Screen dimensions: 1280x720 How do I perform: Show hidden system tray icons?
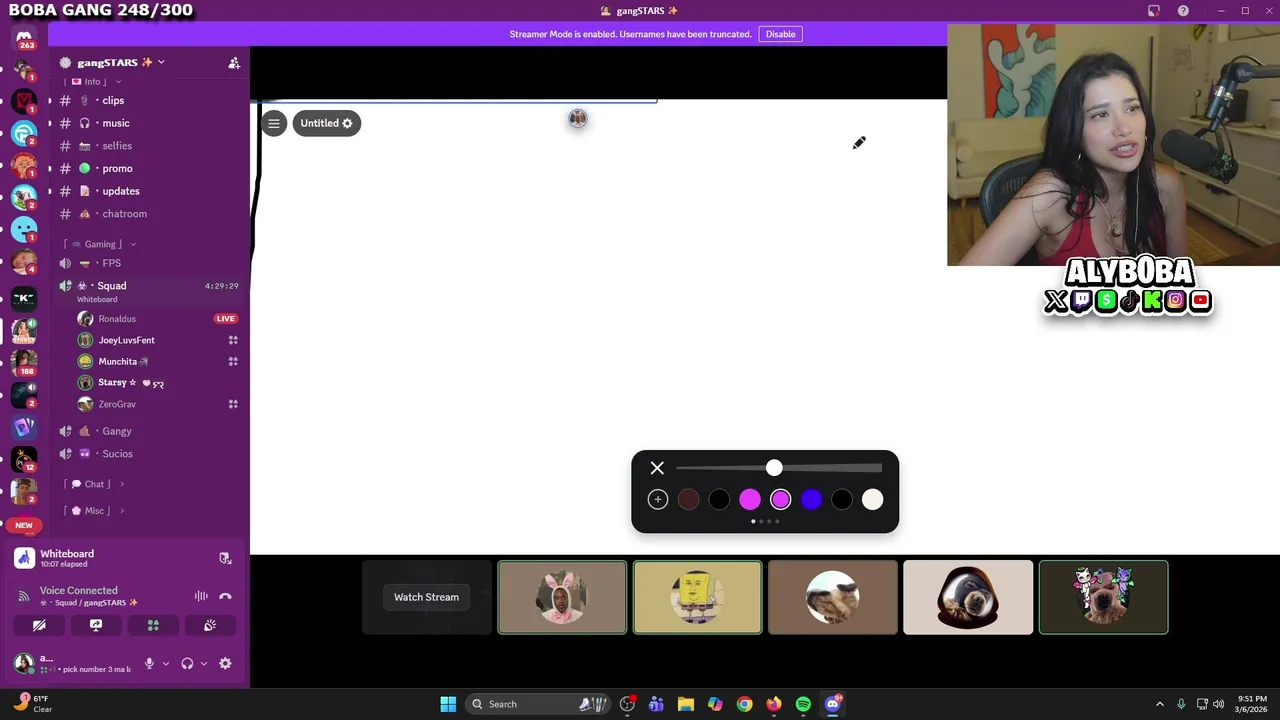1159,704
